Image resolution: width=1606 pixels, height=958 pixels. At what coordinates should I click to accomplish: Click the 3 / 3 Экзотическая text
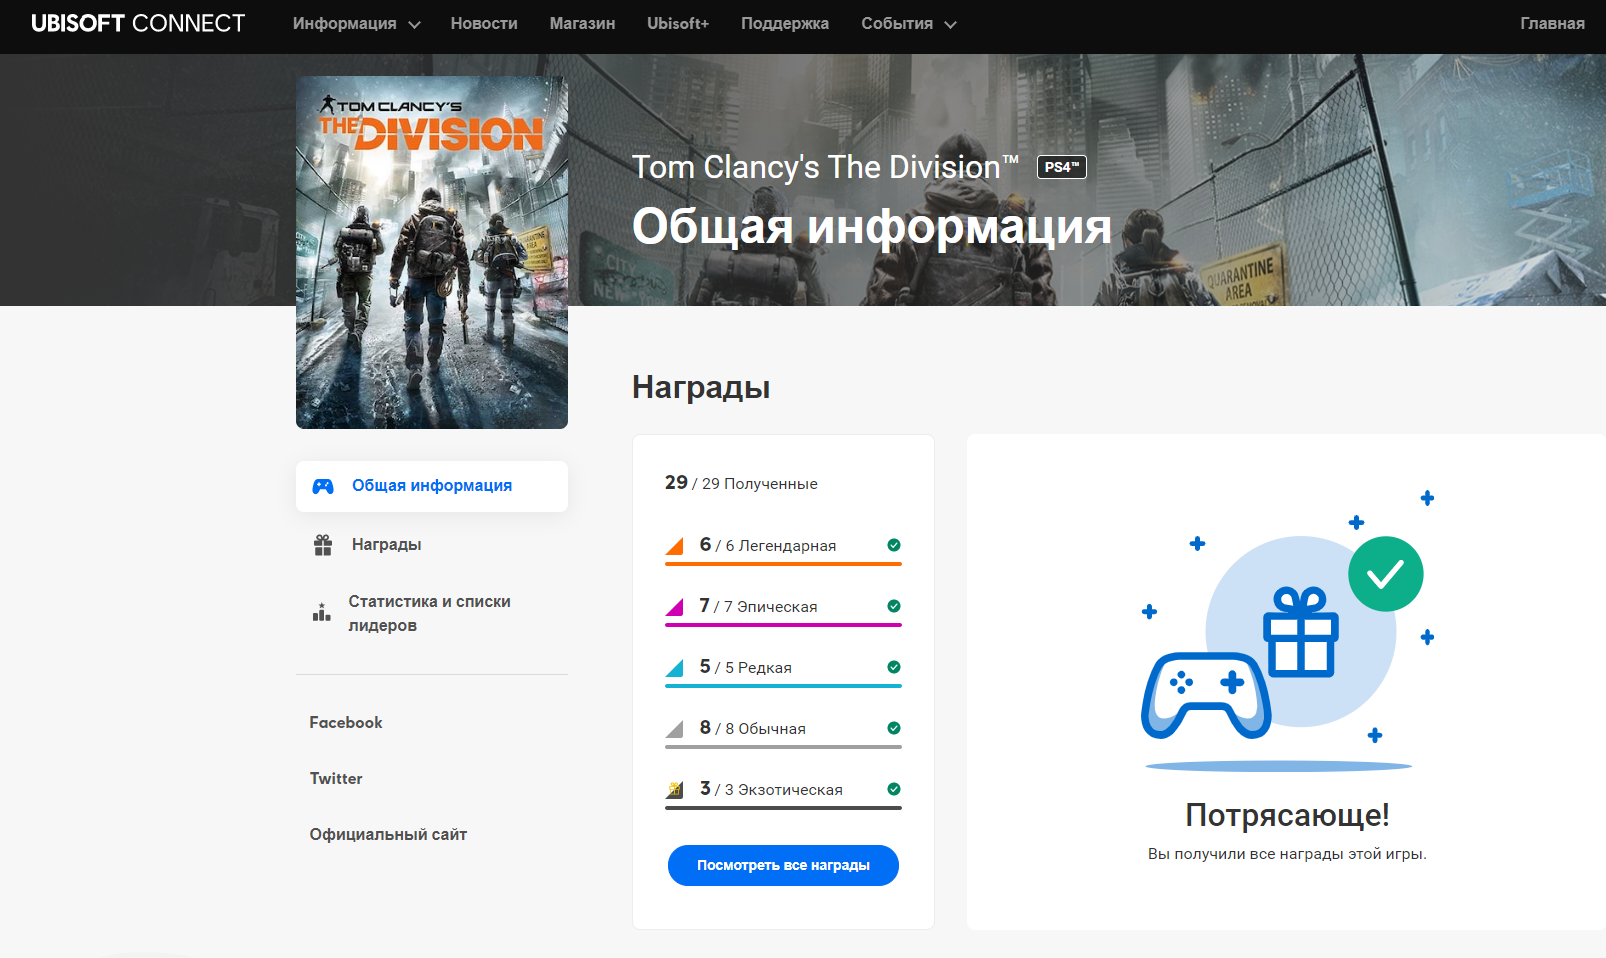[x=771, y=789]
